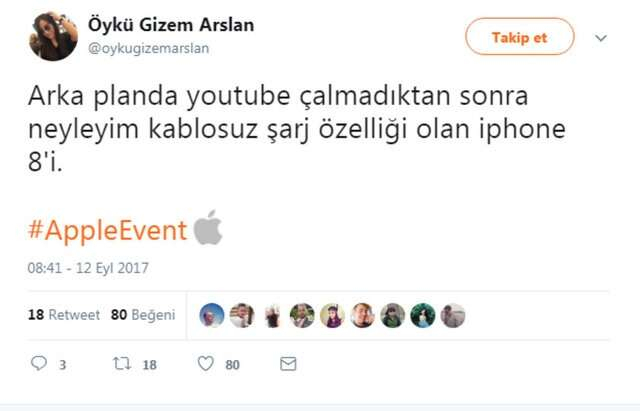The width and height of the screenshot is (640, 411).
Task: Open the eighth green-toned liker avatar
Action: [423, 315]
